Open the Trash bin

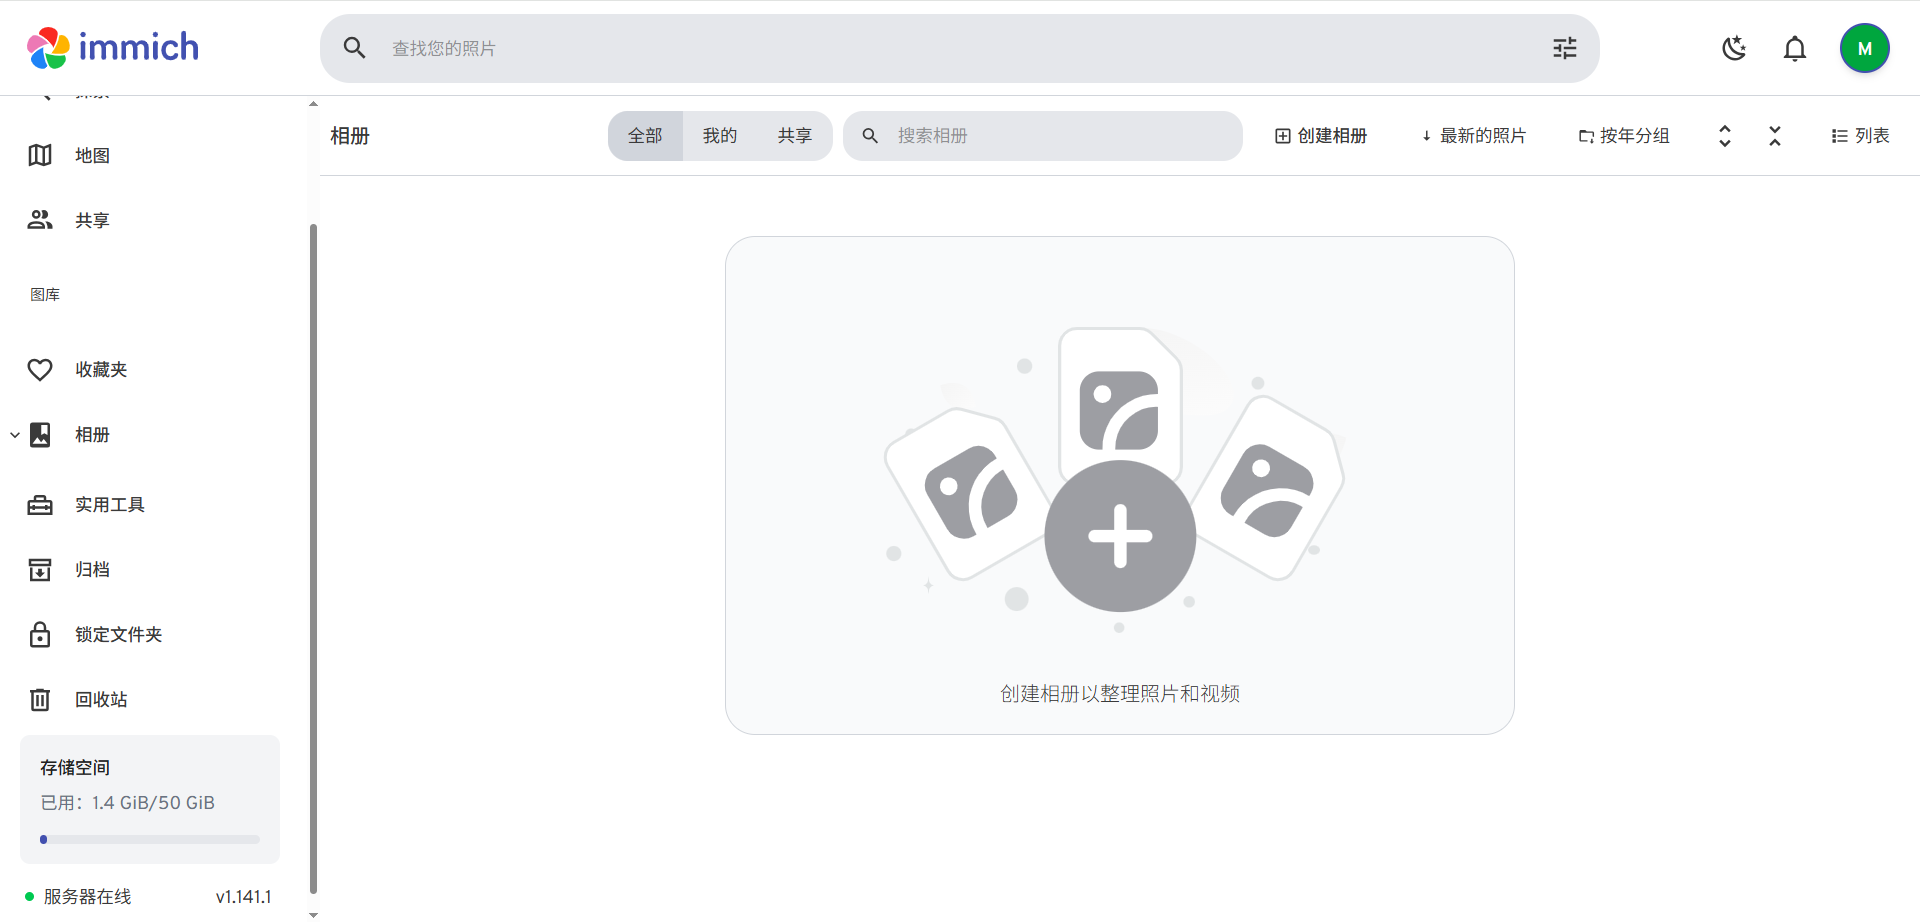coord(100,700)
